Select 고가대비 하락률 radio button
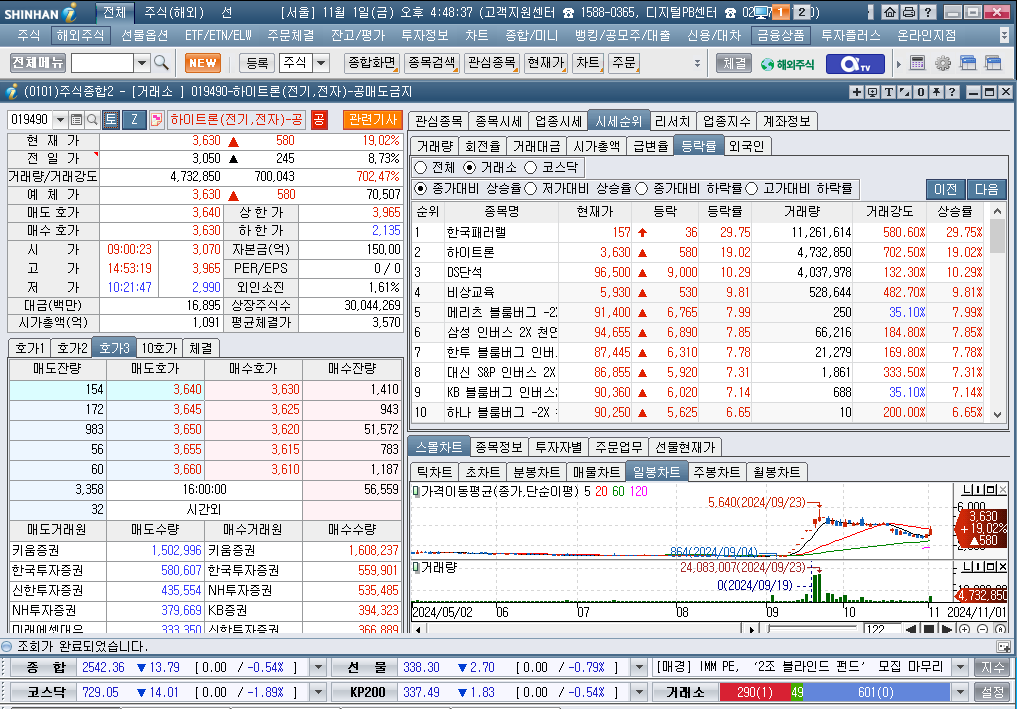The width and height of the screenshot is (1017, 709). tap(752, 189)
